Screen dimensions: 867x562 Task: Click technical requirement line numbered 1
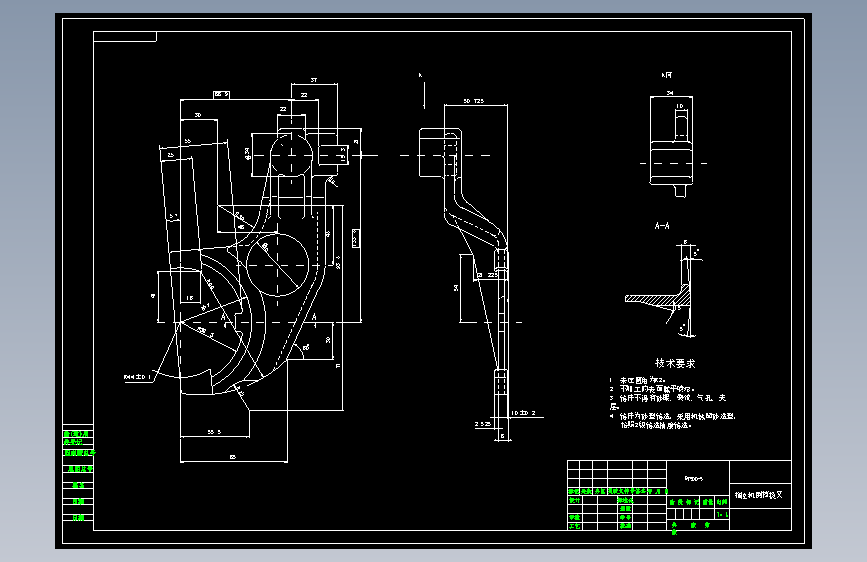coord(637,381)
